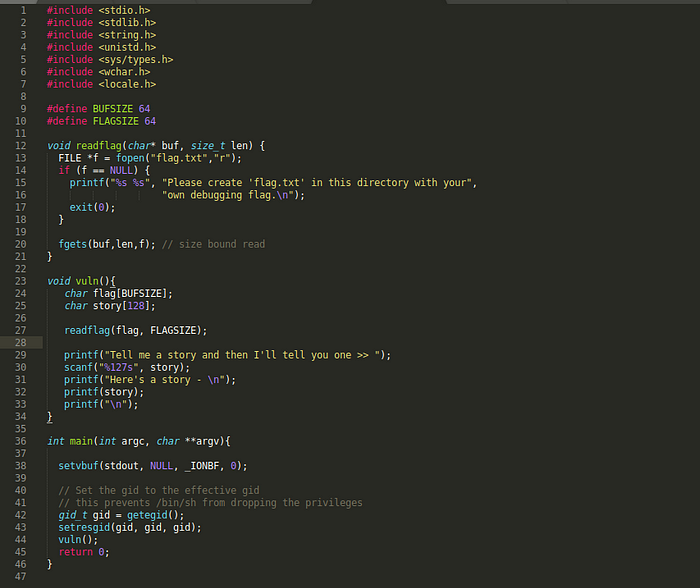700x588 pixels.
Task: Click line number 1 in the gutter
Action: click(x=23, y=10)
